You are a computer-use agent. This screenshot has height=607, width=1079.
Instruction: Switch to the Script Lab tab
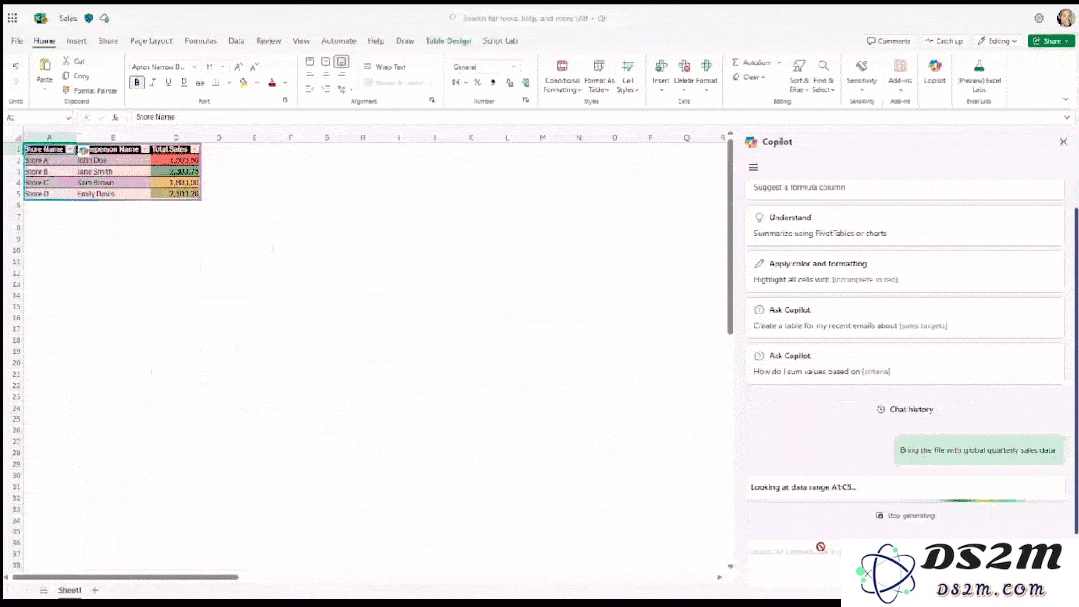500,41
